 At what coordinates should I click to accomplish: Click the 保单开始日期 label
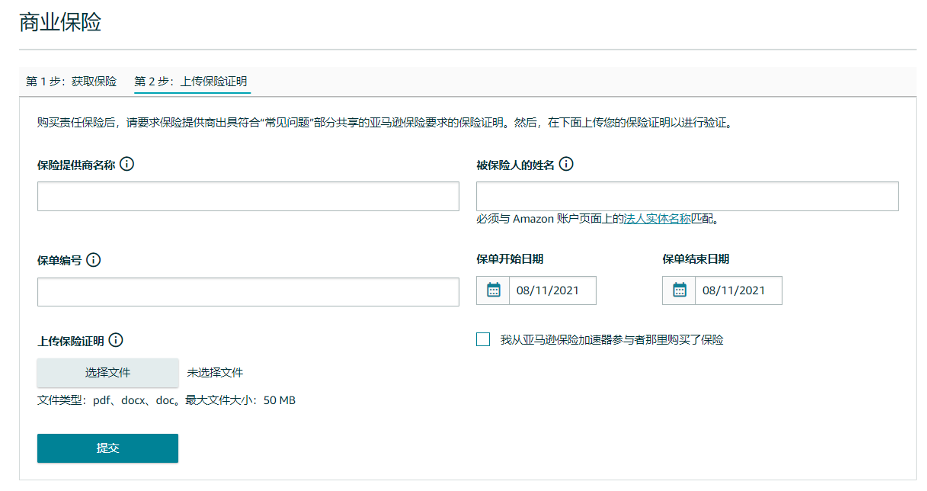click(x=510, y=259)
